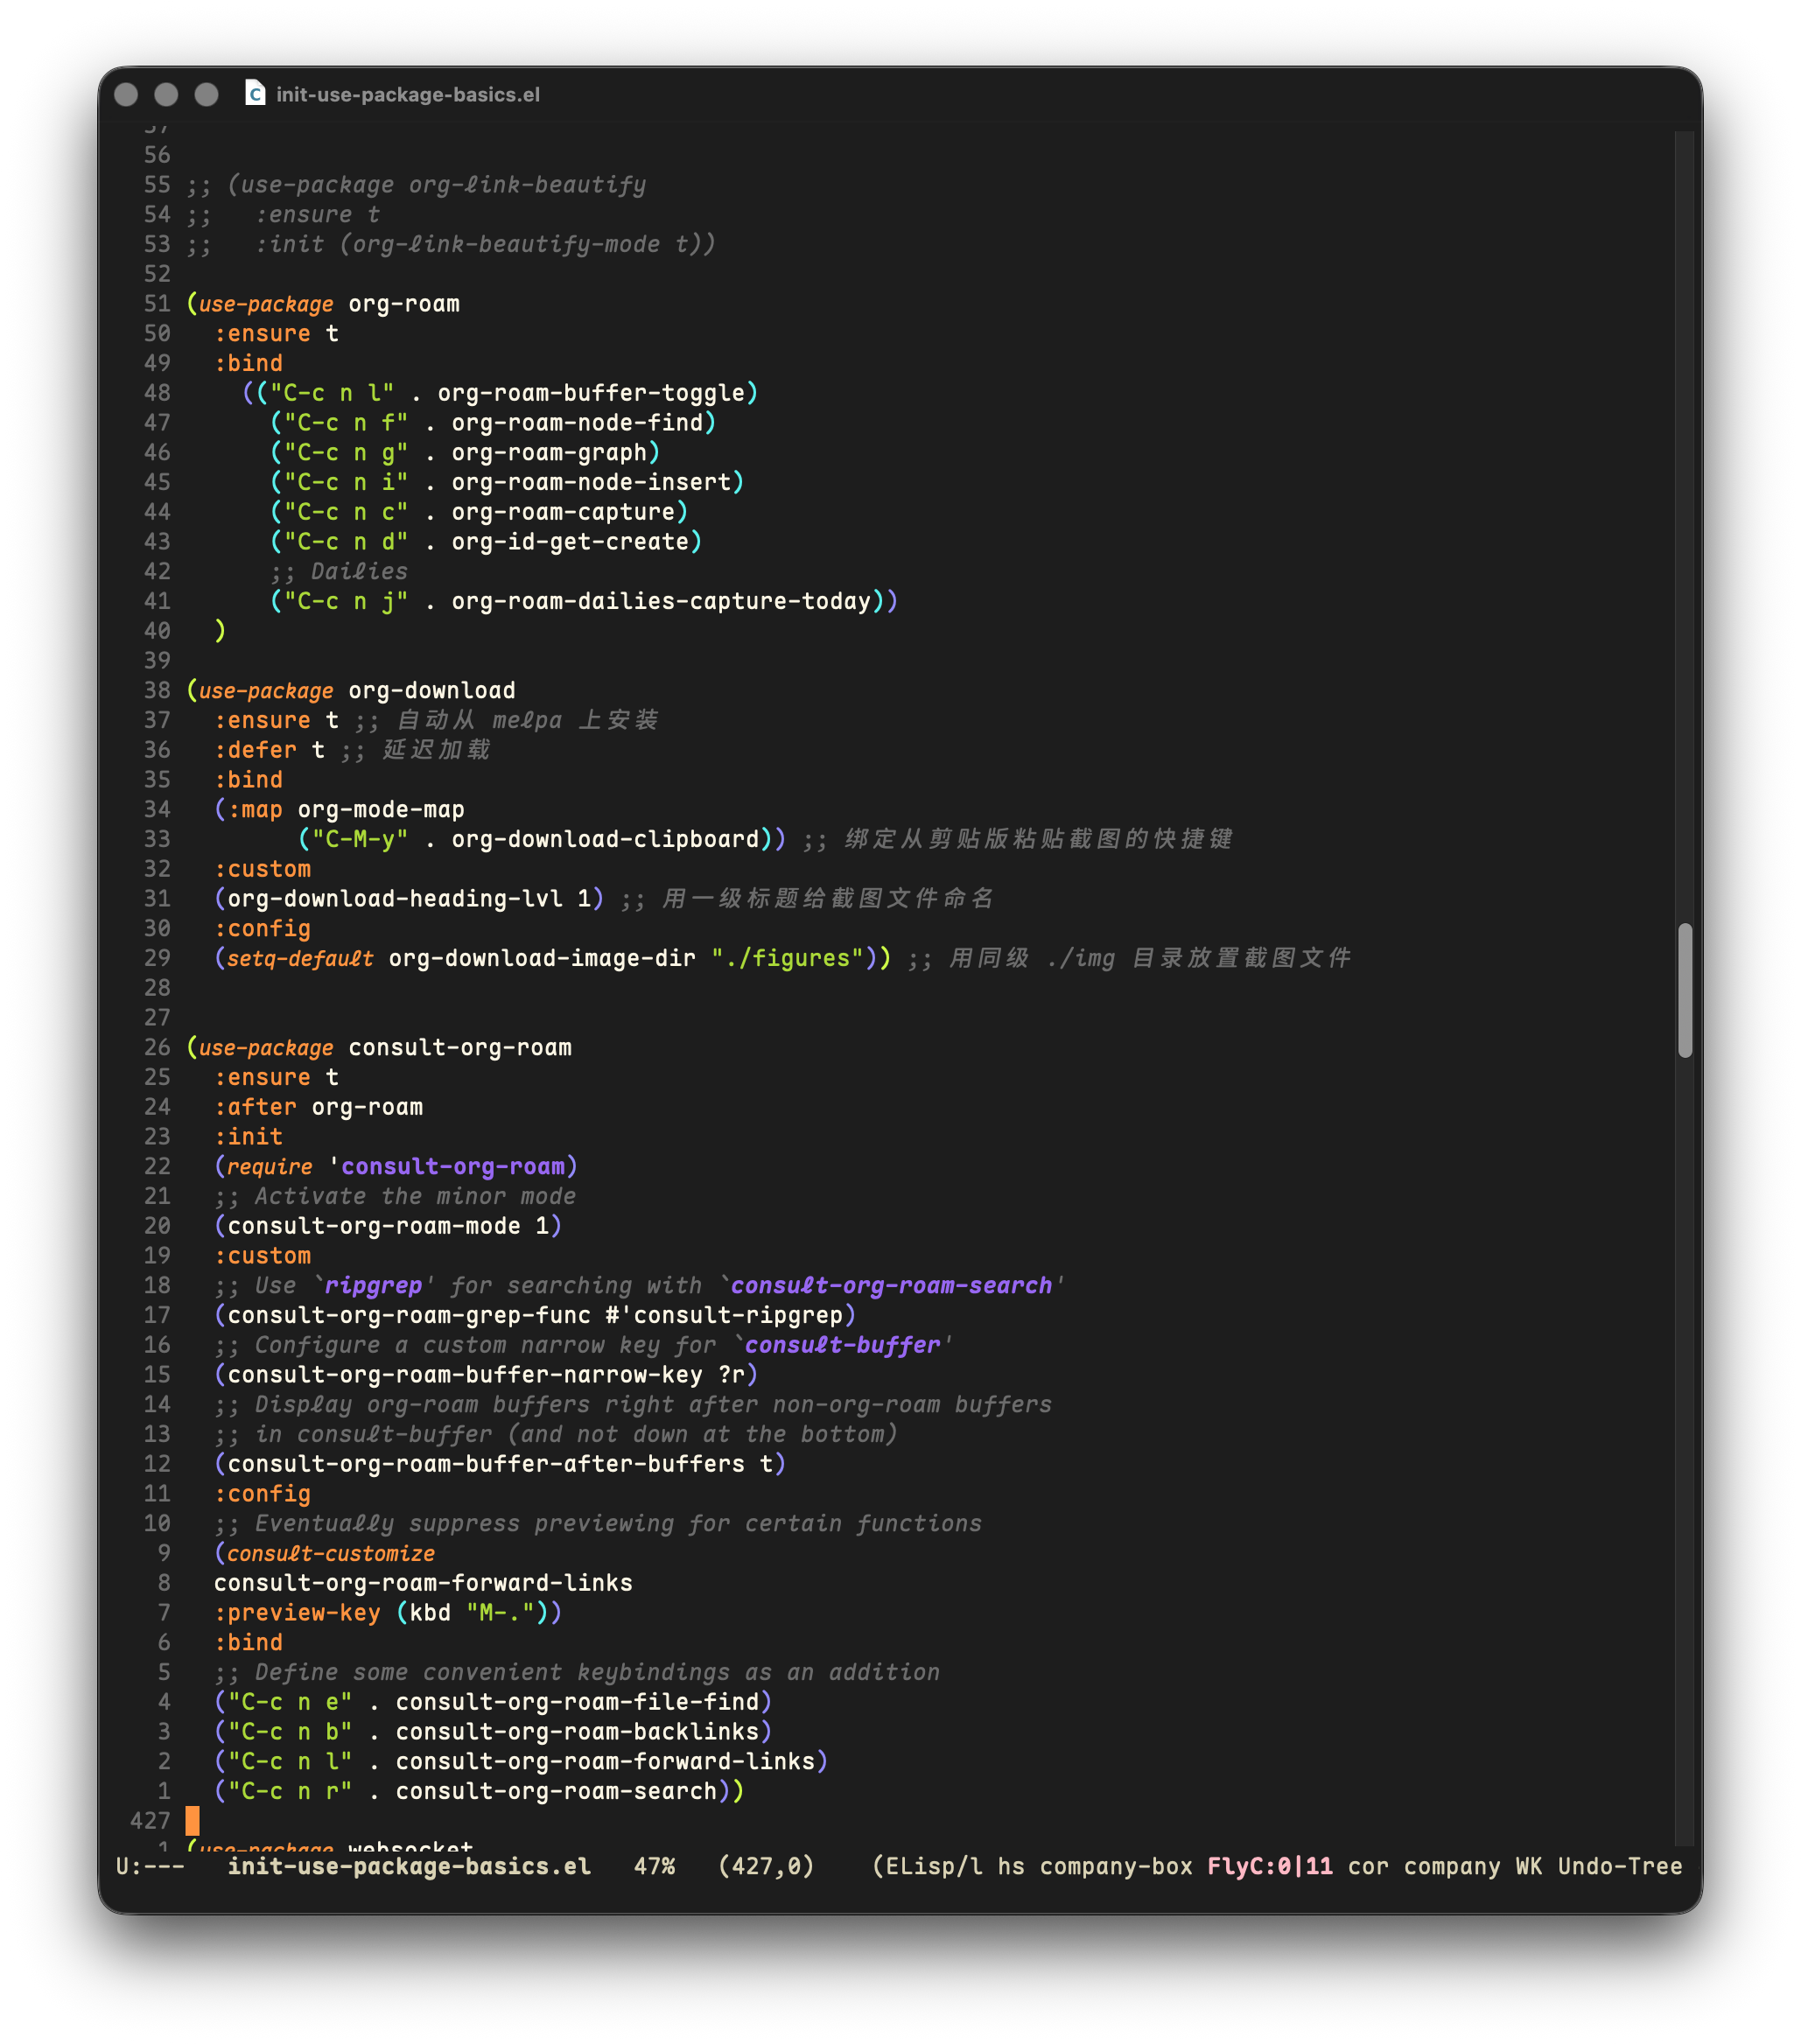This screenshot has height=2044, width=1801.
Task: Click the consult-org-roam-search comment link
Action: [890, 1285]
